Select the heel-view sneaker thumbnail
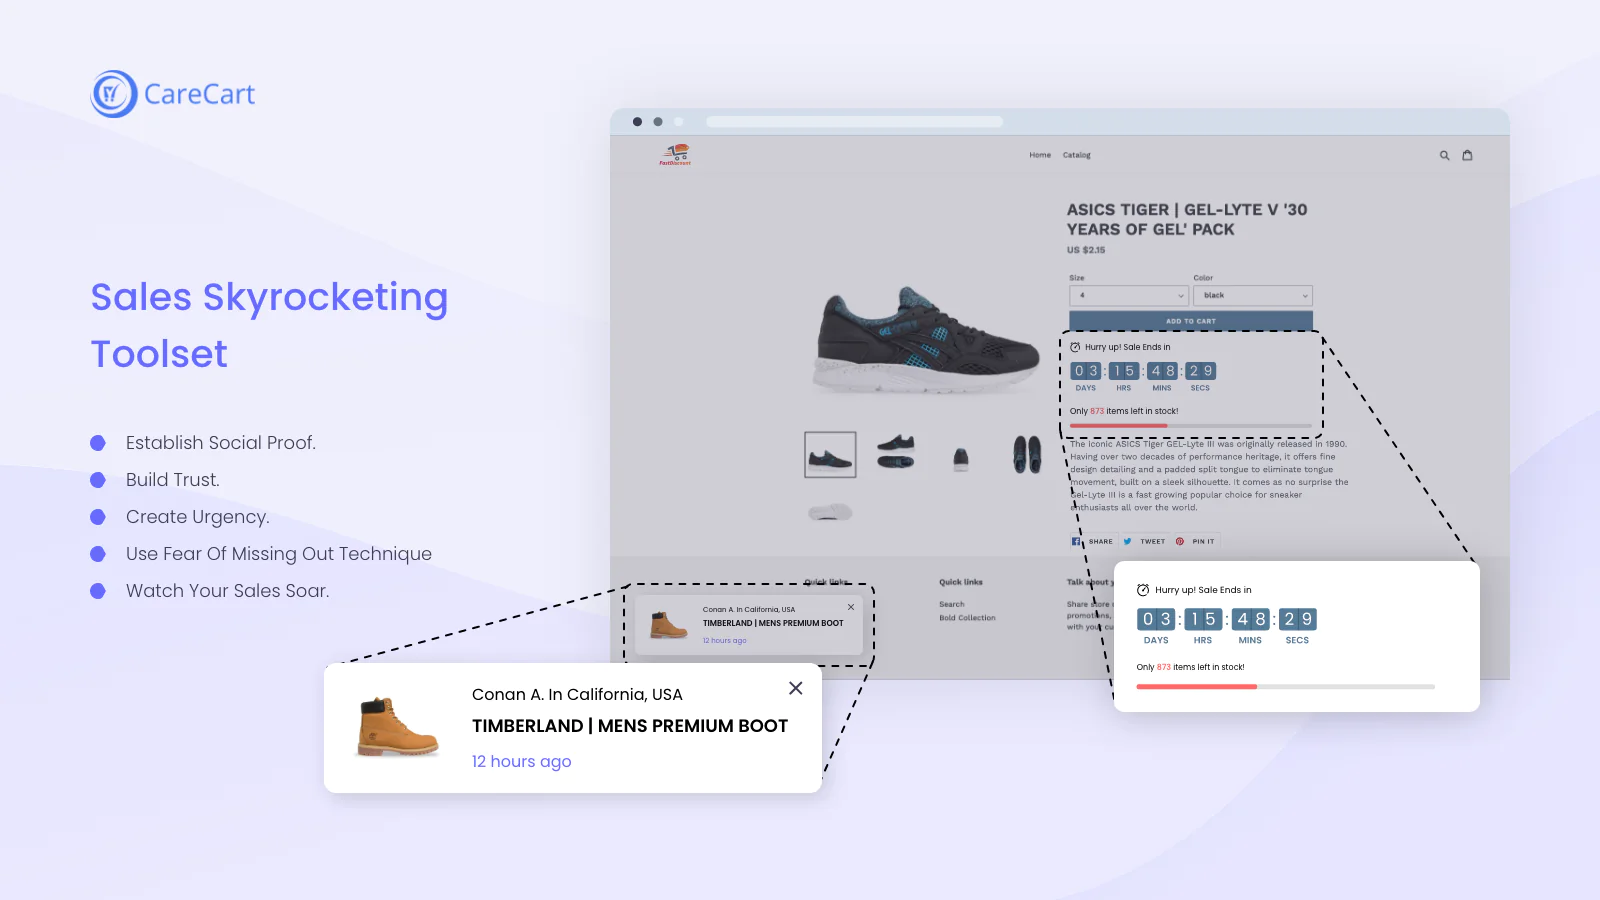 point(961,459)
